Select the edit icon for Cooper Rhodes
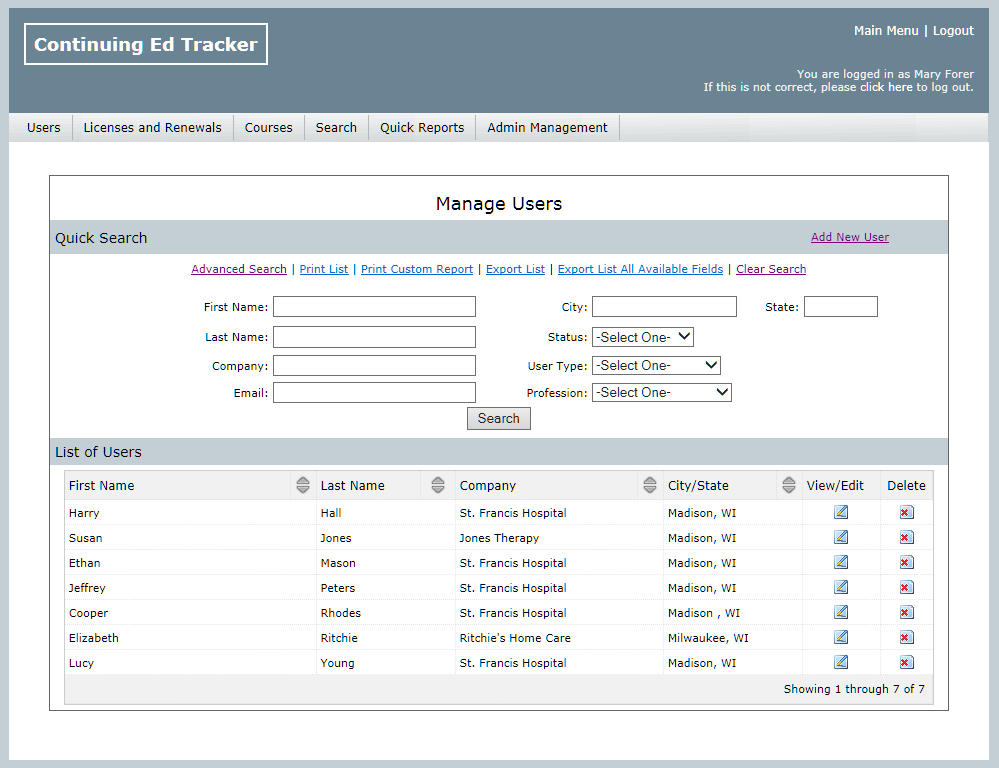 click(840, 612)
